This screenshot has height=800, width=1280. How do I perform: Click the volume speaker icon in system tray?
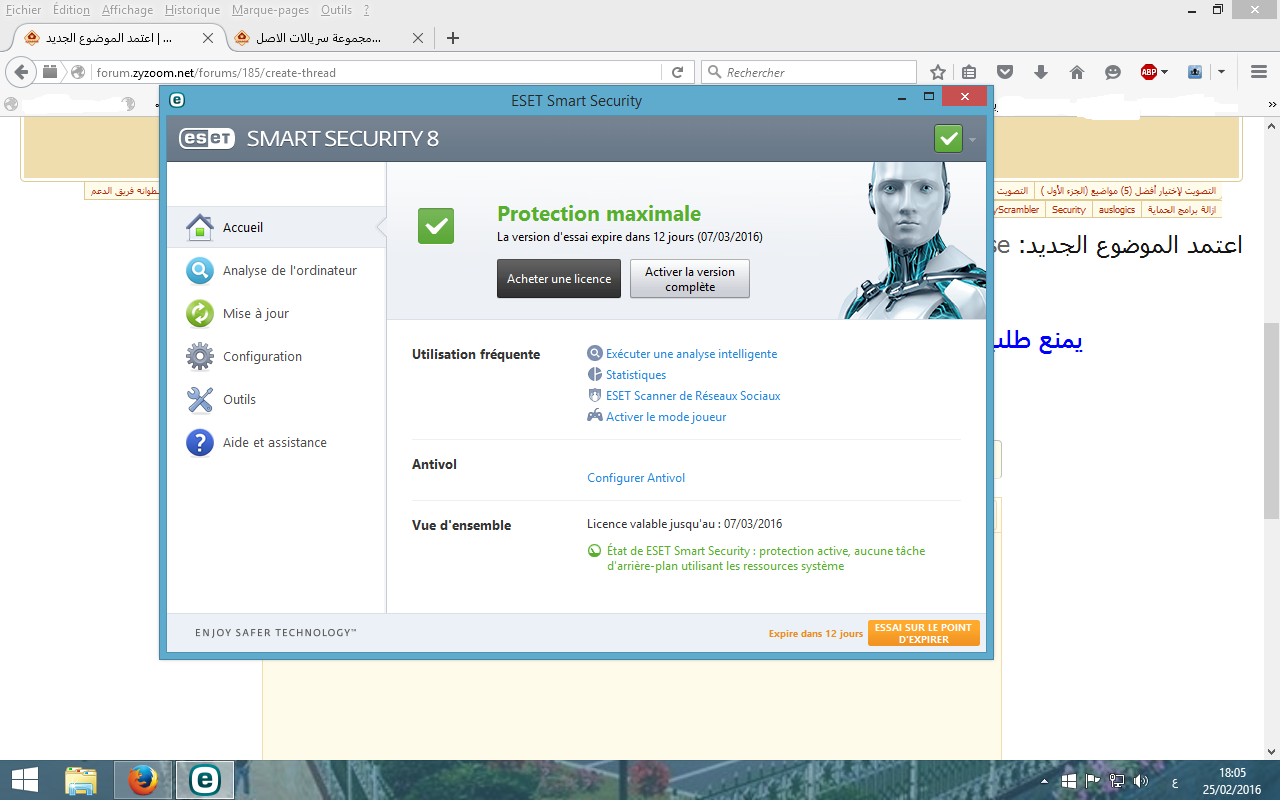click(x=1141, y=780)
